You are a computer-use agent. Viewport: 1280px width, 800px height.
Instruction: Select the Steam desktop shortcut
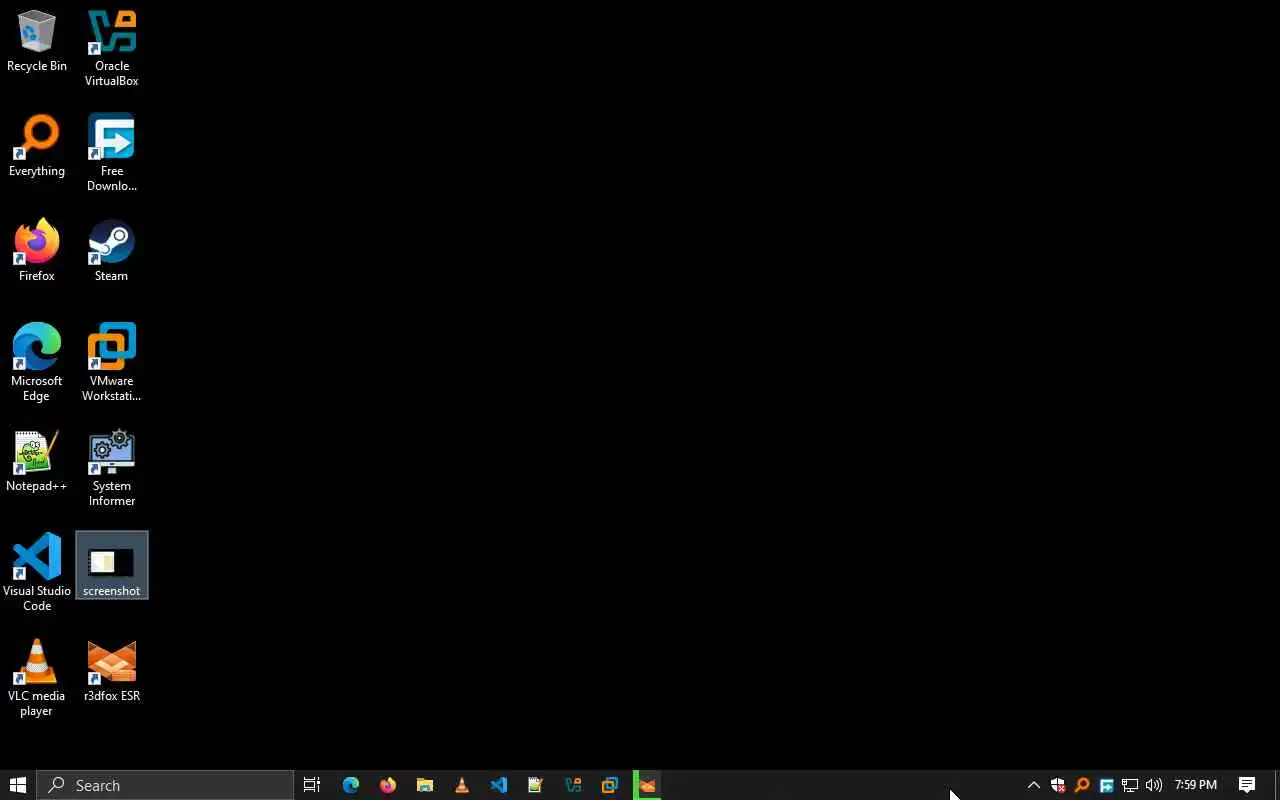[111, 251]
